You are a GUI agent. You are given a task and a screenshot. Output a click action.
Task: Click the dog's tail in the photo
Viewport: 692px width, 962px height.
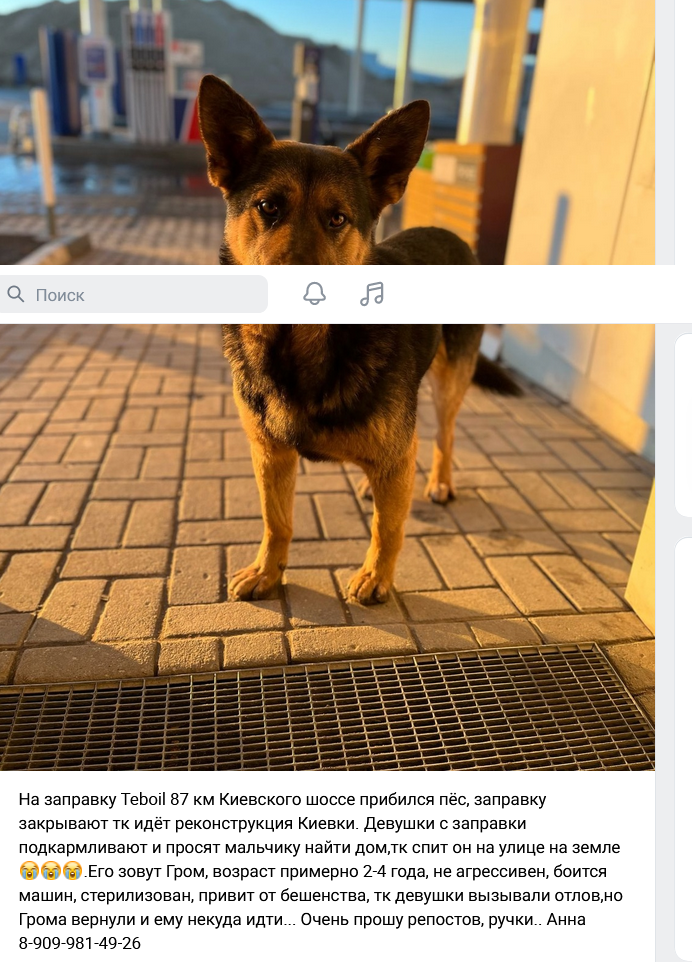(x=497, y=375)
